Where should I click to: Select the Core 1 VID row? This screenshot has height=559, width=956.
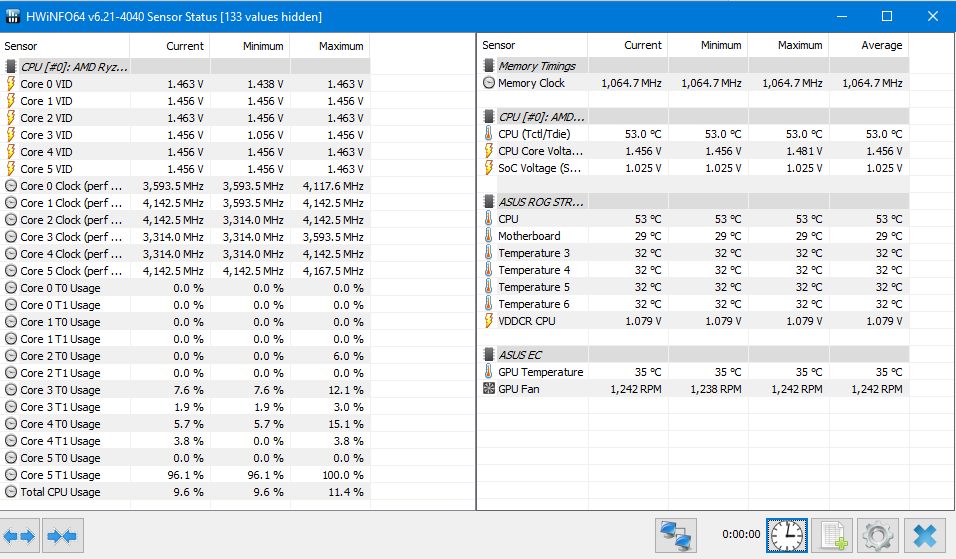click(185, 101)
